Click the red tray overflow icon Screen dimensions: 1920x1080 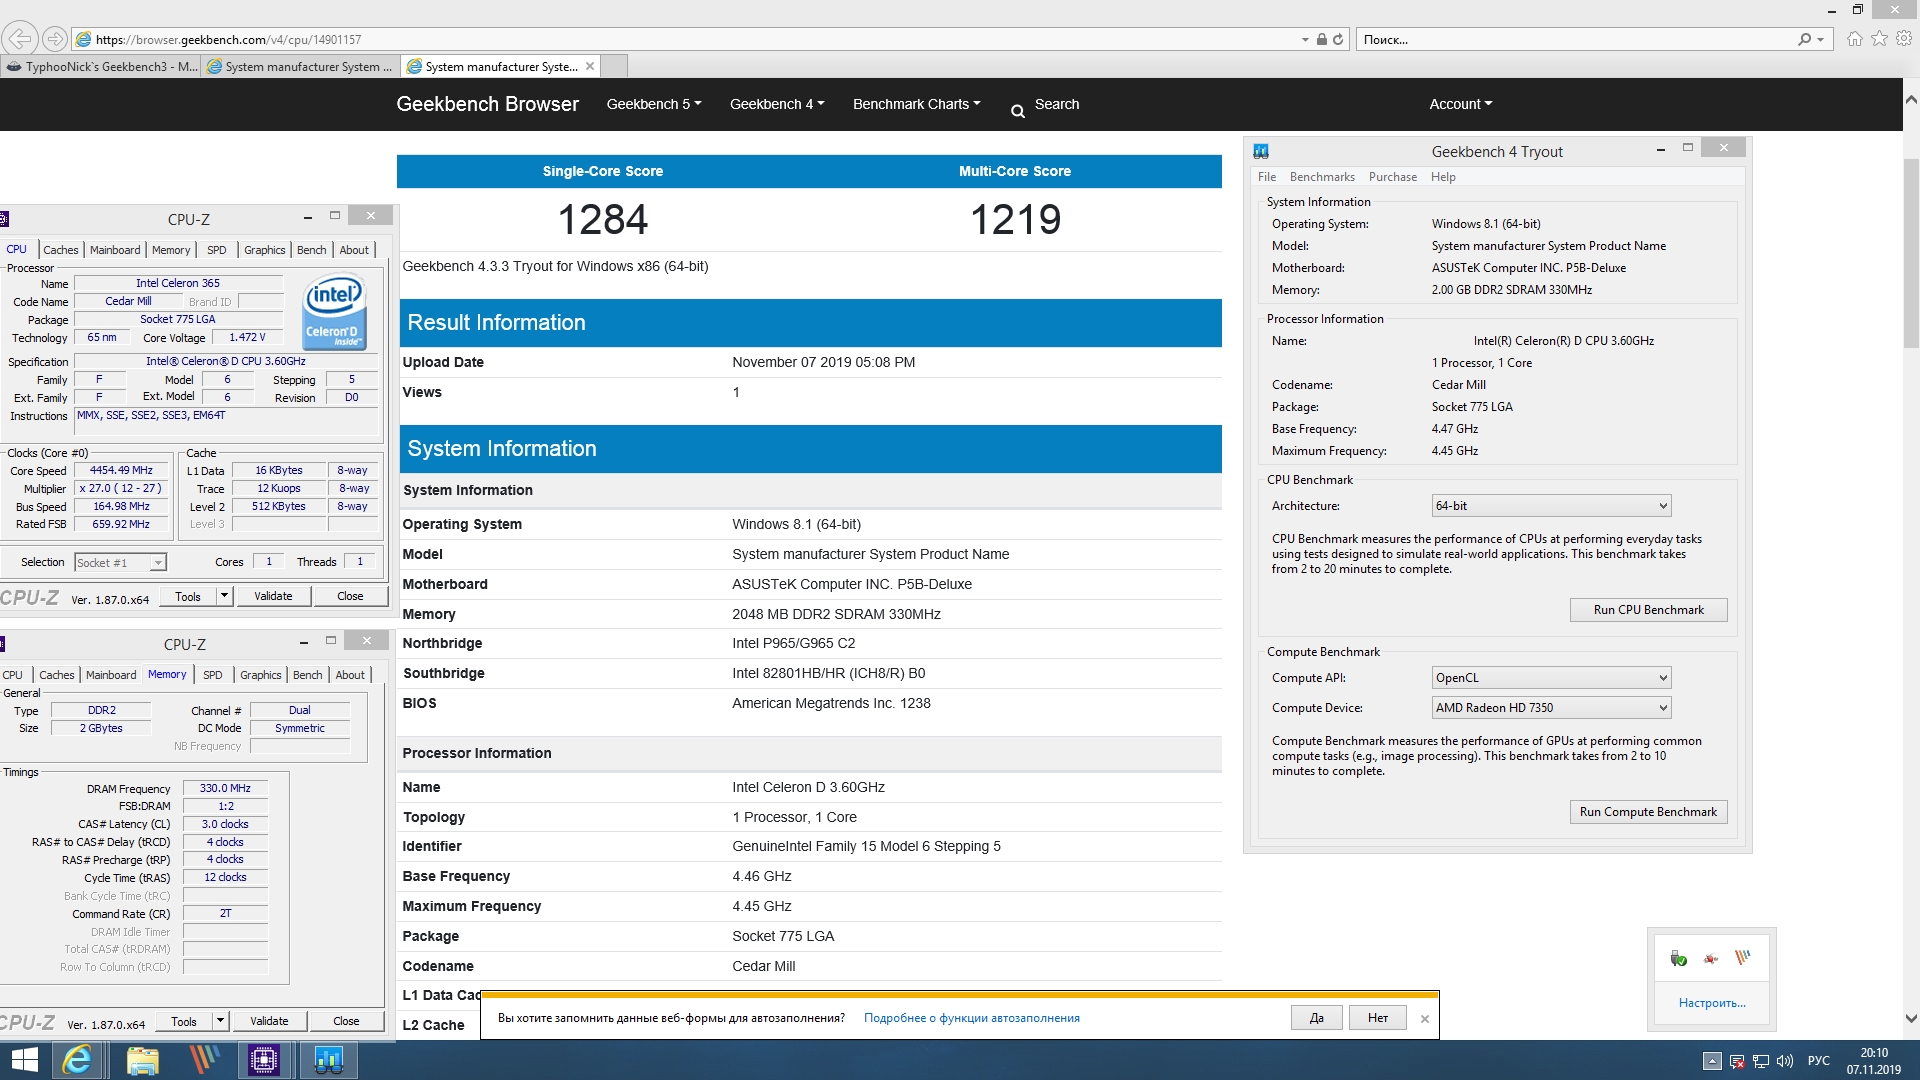click(x=1711, y=959)
